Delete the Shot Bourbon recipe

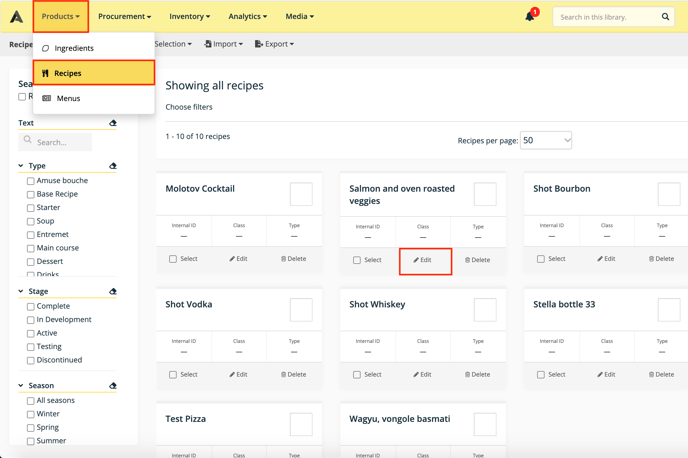click(x=661, y=259)
